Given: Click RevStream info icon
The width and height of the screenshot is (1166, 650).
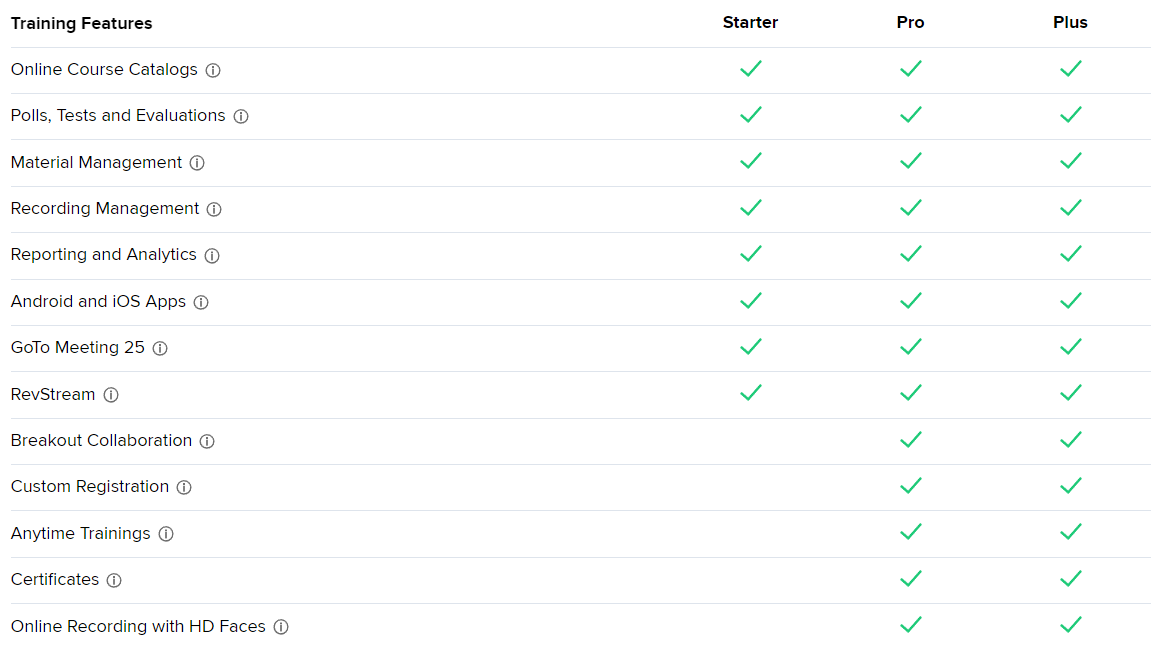Looking at the screenshot, I should point(111,395).
